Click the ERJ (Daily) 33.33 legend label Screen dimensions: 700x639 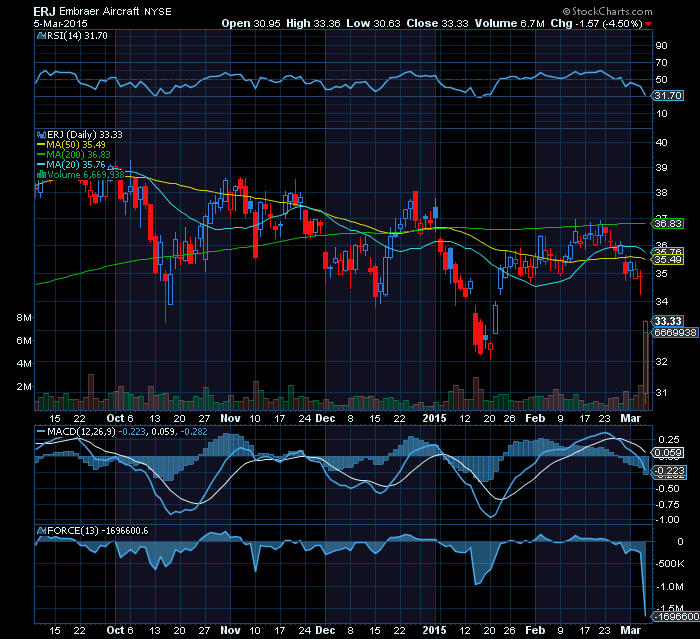click(85, 135)
